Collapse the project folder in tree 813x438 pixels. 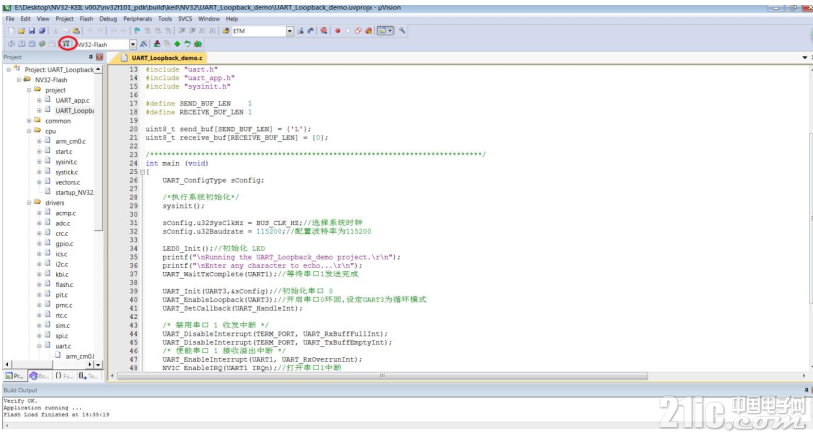coord(29,90)
